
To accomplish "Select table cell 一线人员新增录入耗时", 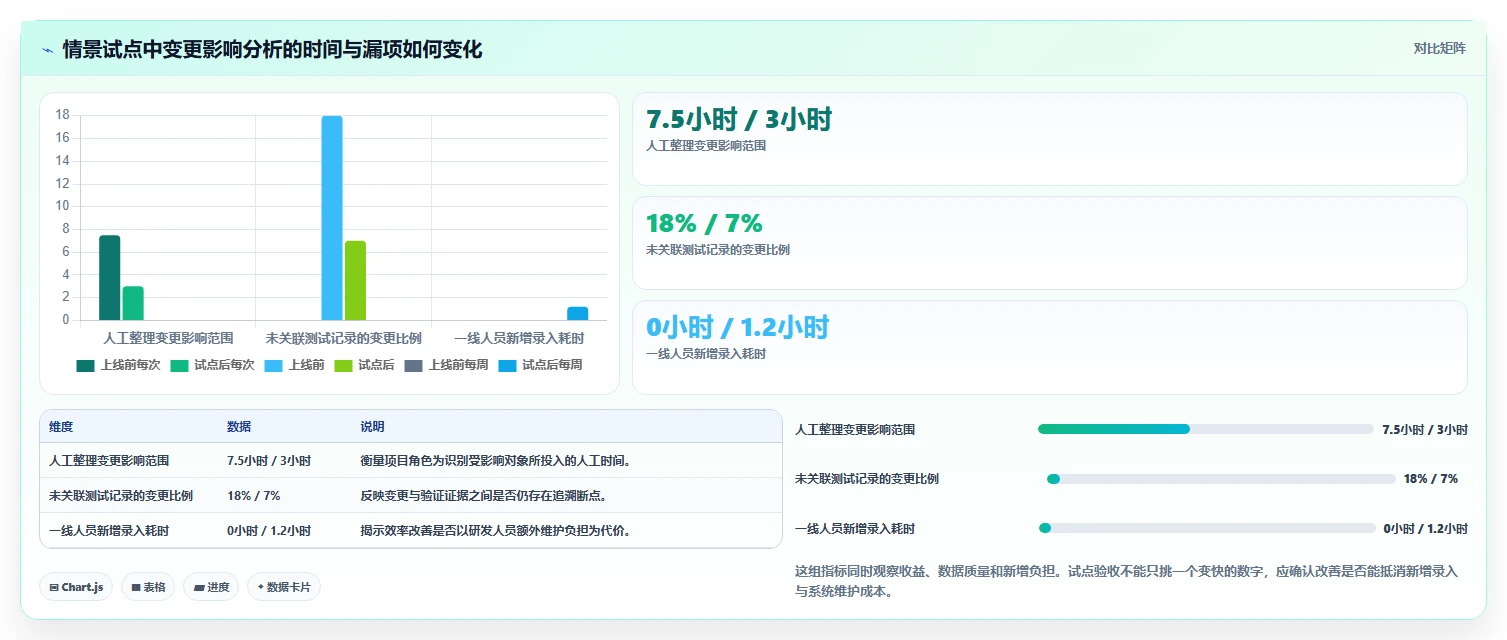I will 109,531.
